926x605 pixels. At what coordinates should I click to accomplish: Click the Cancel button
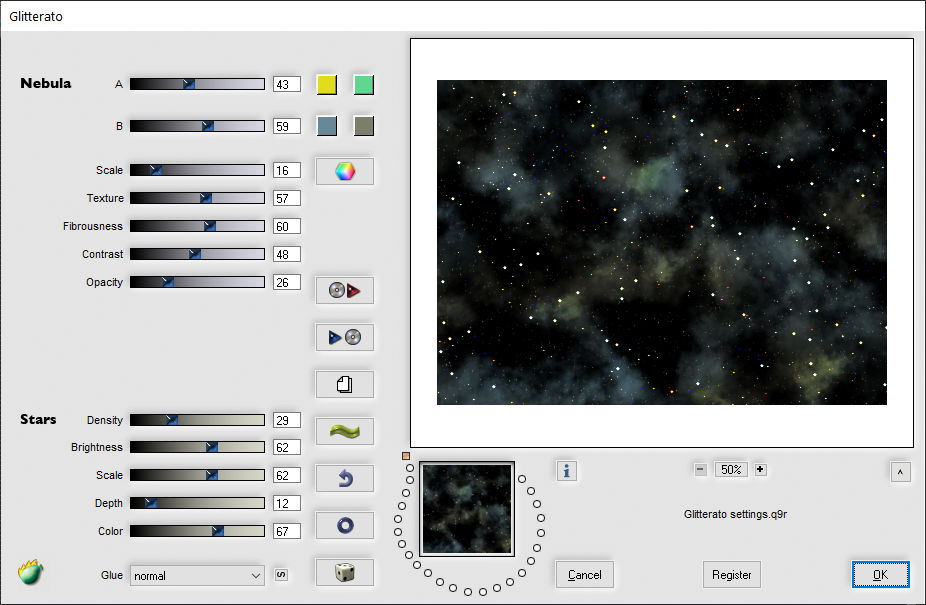(585, 575)
